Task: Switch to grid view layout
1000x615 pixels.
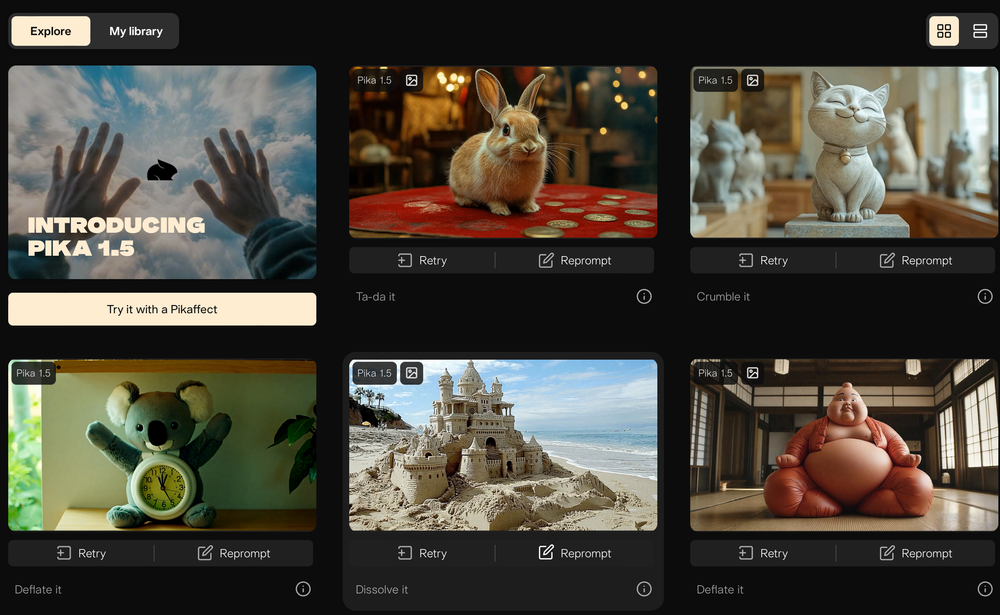Action: pyautogui.click(x=944, y=31)
